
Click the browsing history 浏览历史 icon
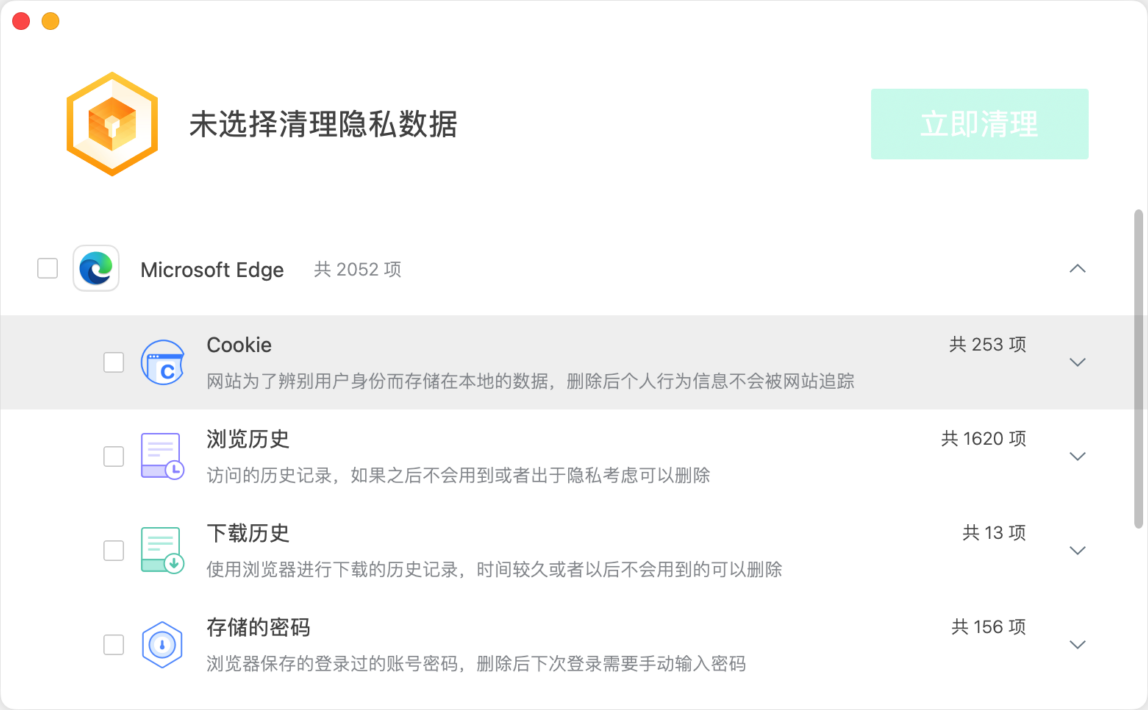[x=163, y=456]
